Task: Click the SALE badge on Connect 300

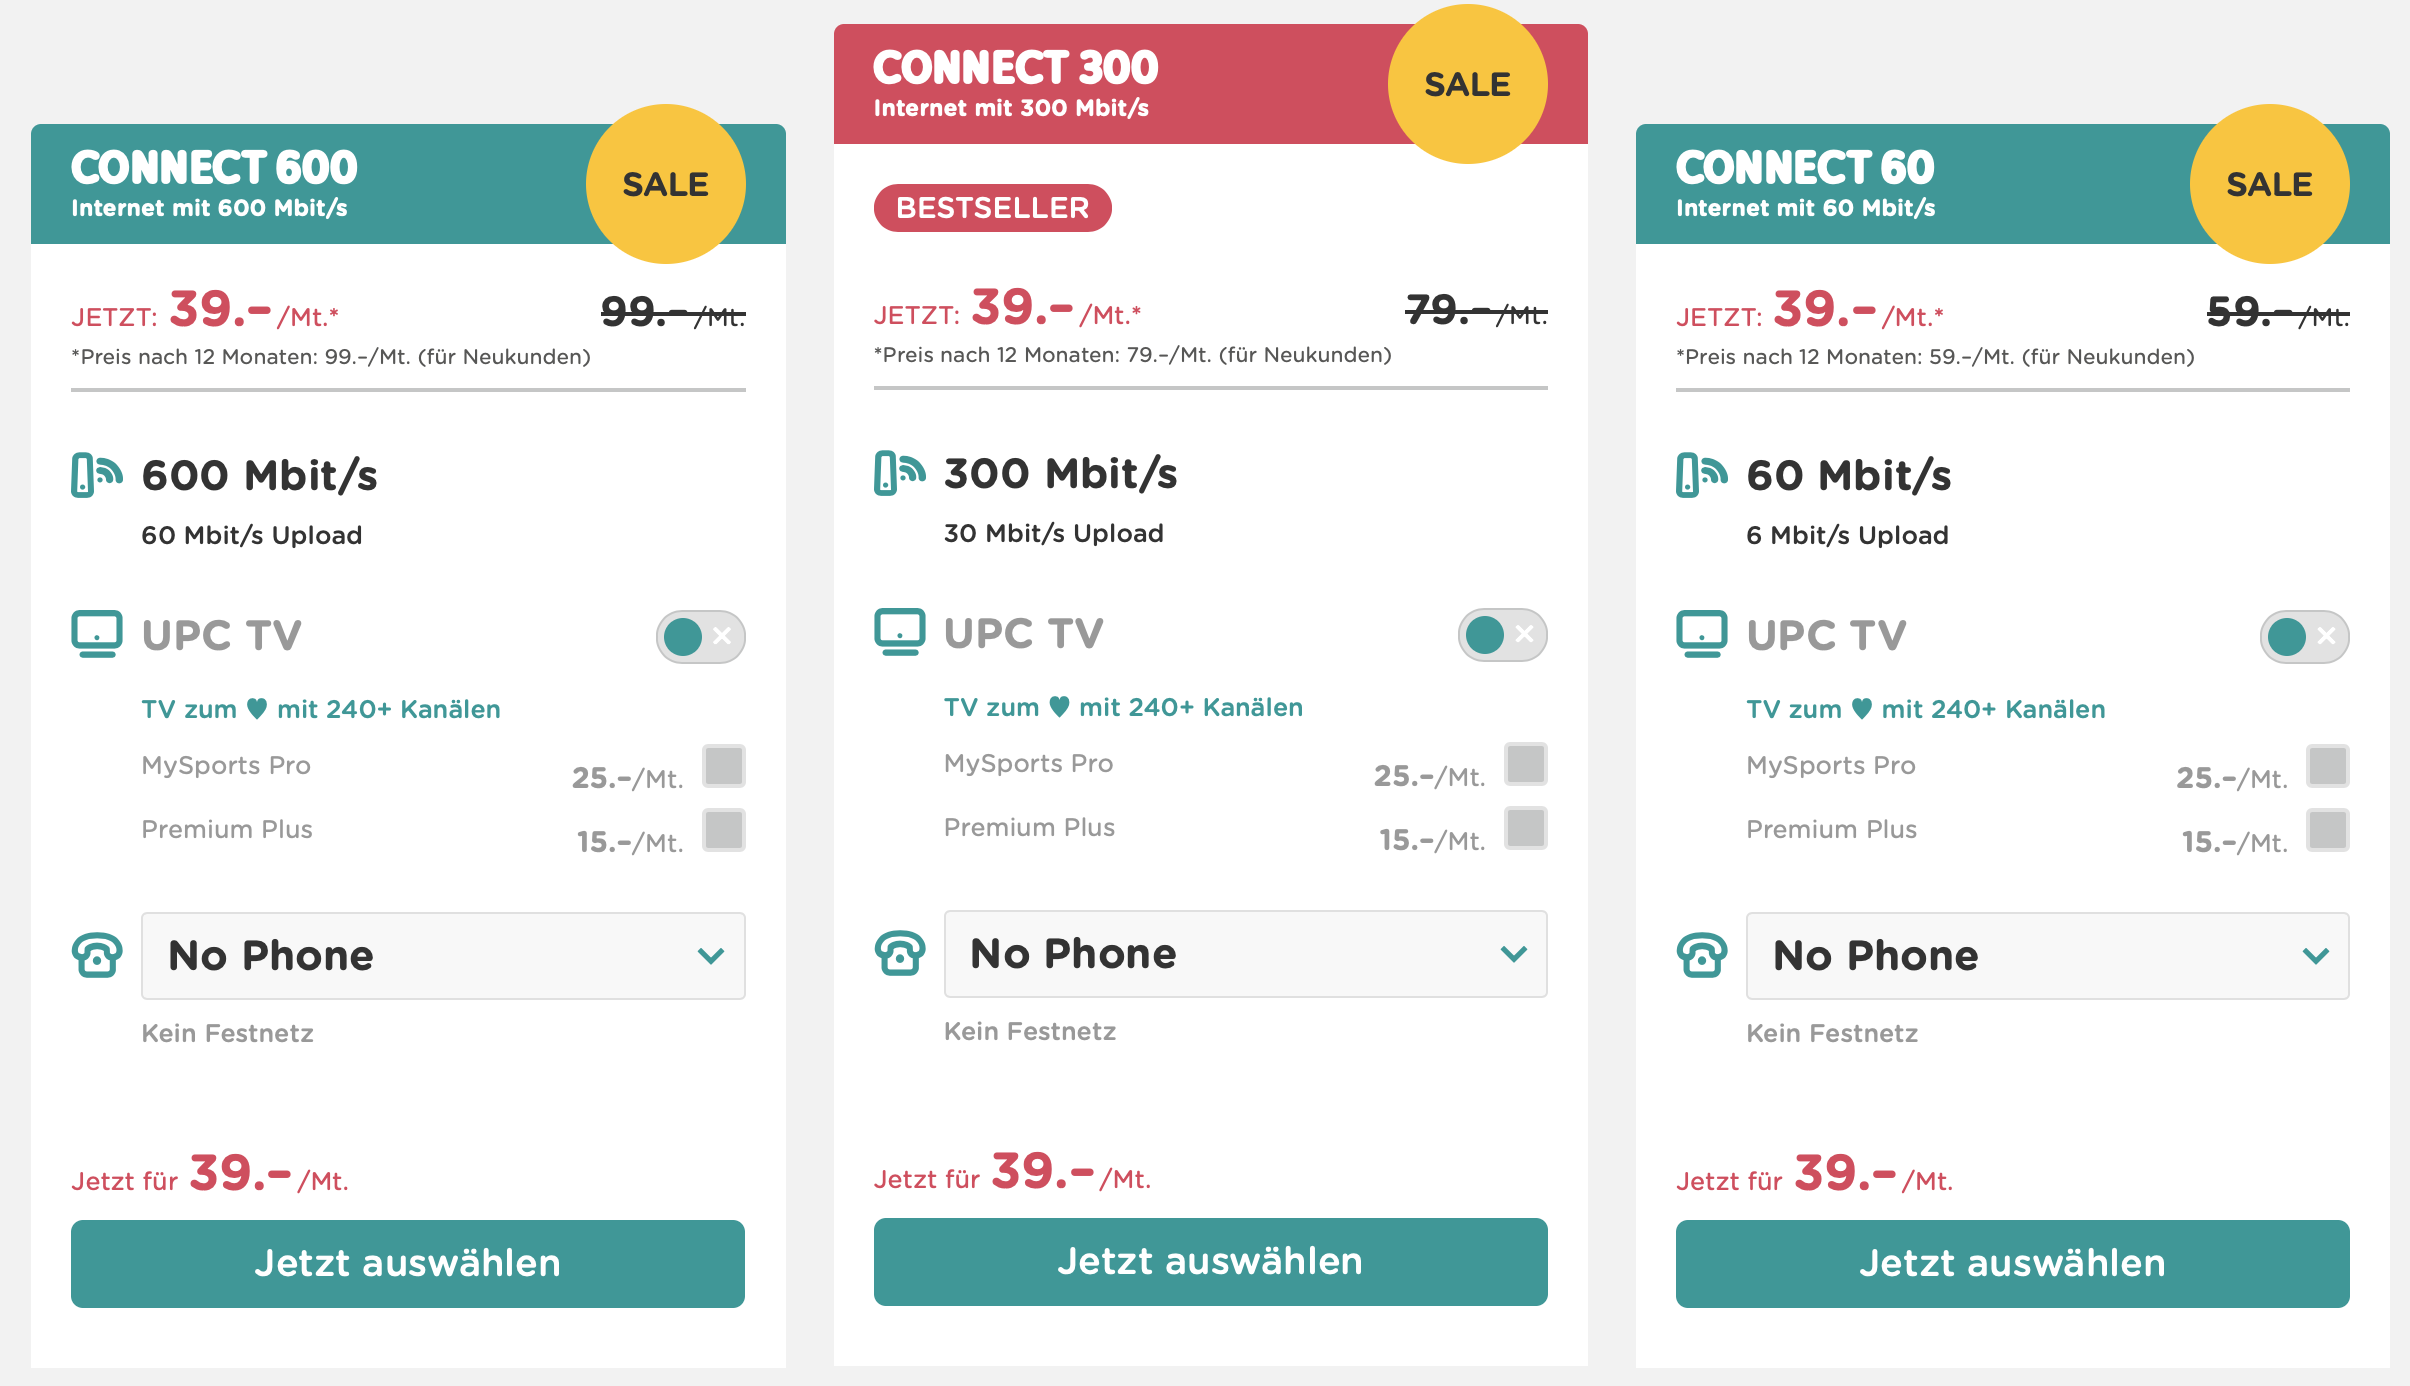Action: point(1466,85)
